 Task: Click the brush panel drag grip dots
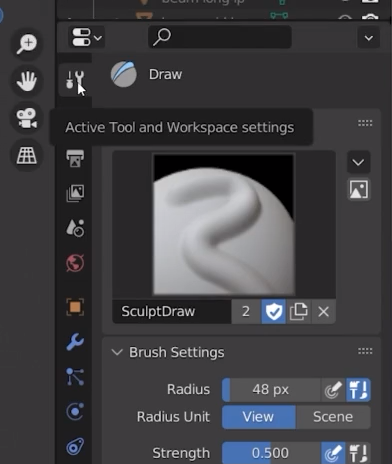click(365, 123)
